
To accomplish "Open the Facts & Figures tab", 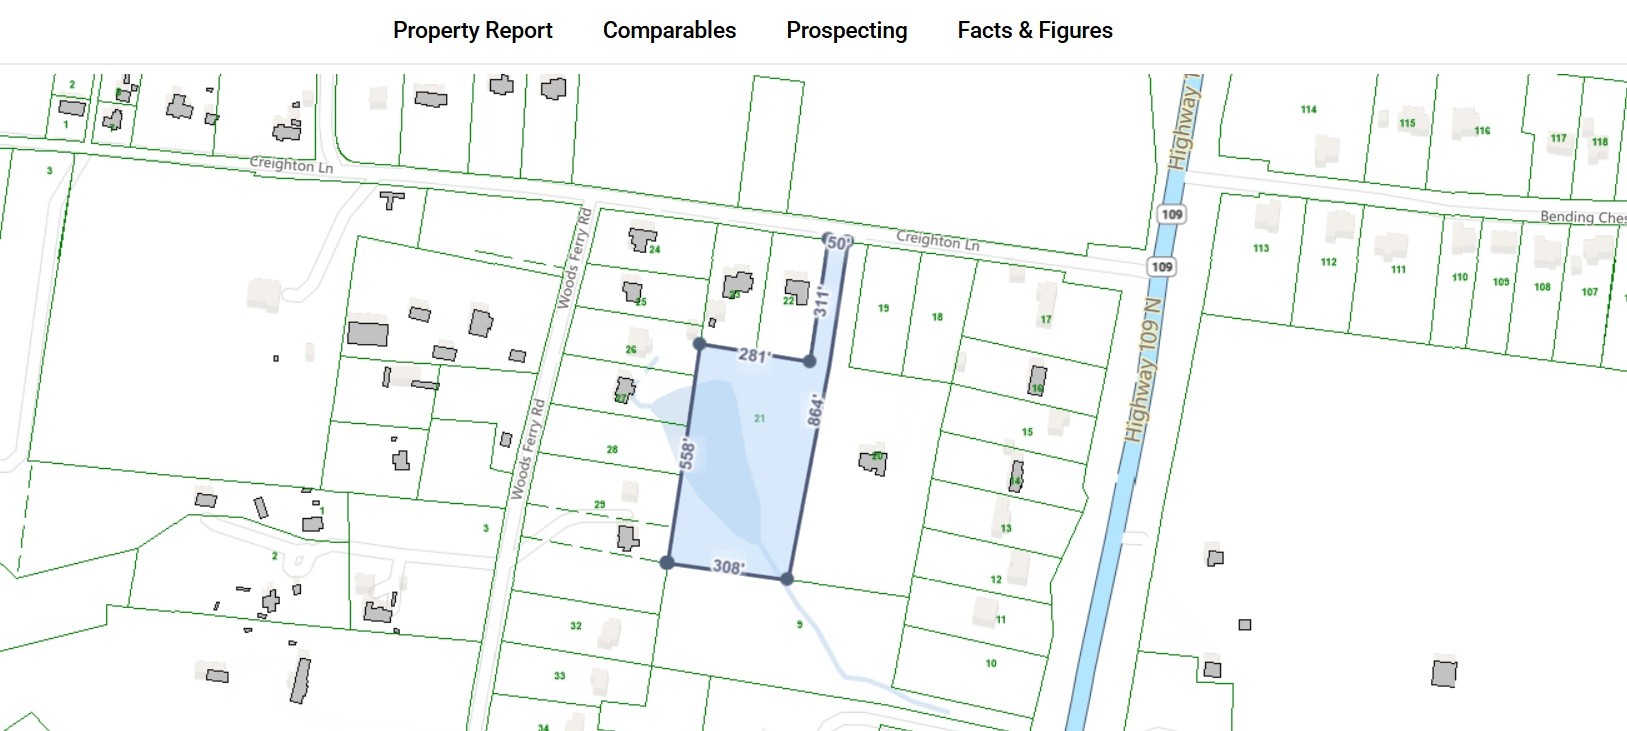I will point(1034,31).
